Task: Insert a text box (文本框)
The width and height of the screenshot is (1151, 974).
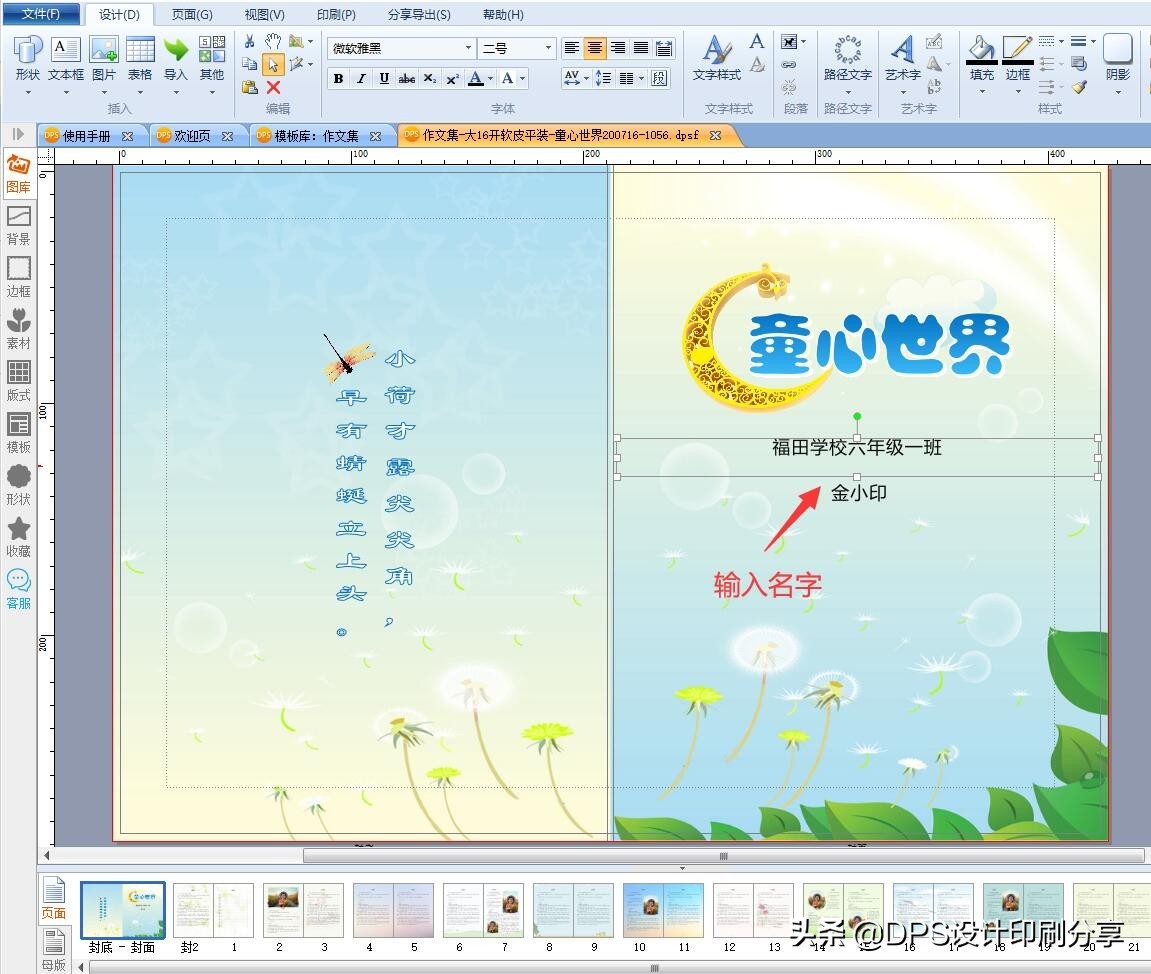Action: (x=66, y=59)
